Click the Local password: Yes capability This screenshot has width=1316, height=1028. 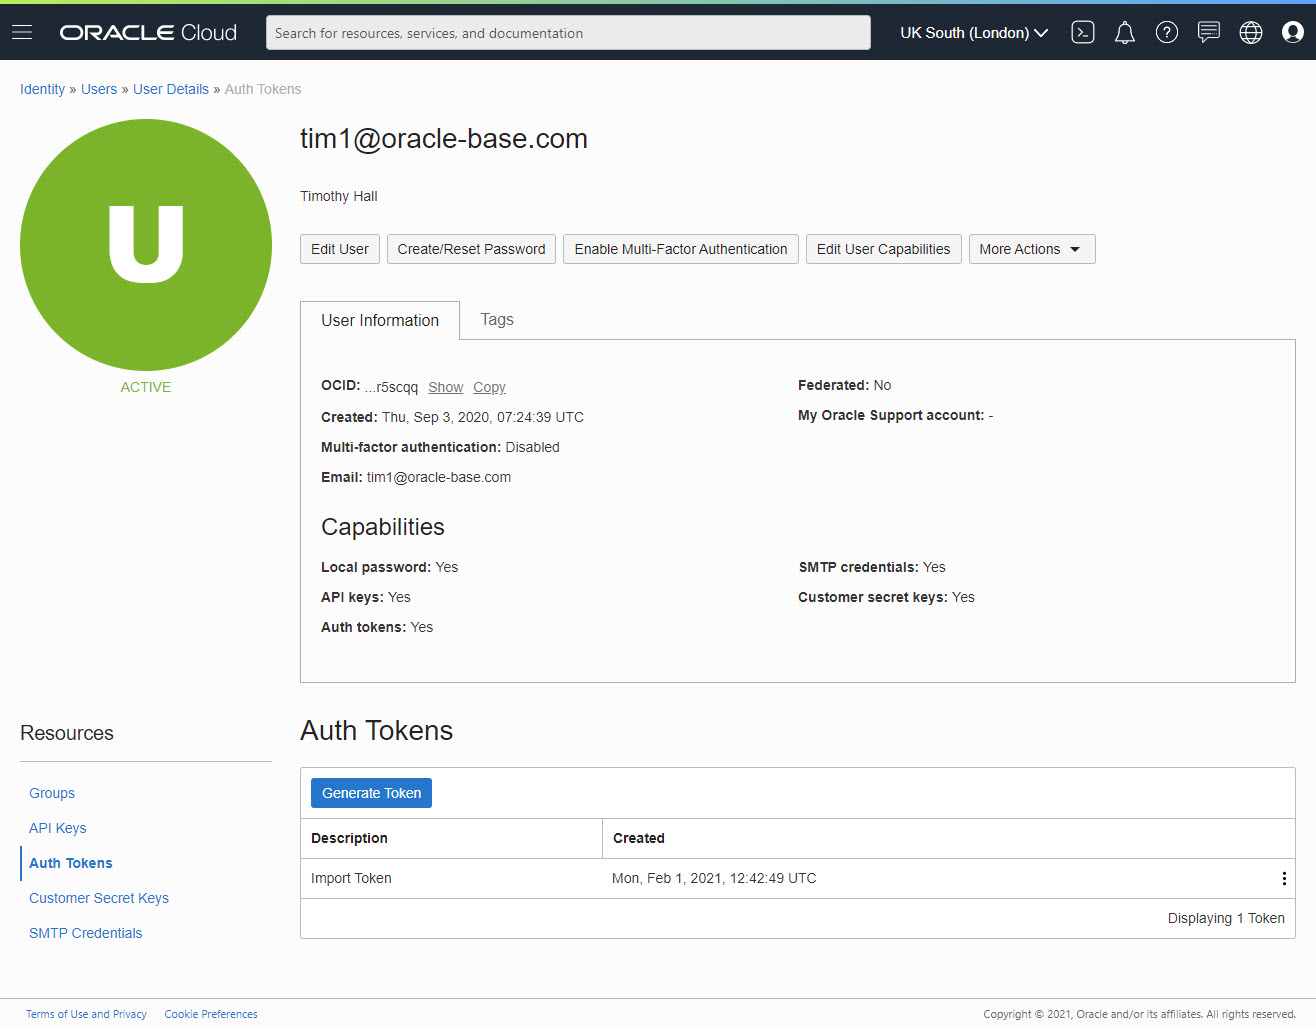point(389,567)
